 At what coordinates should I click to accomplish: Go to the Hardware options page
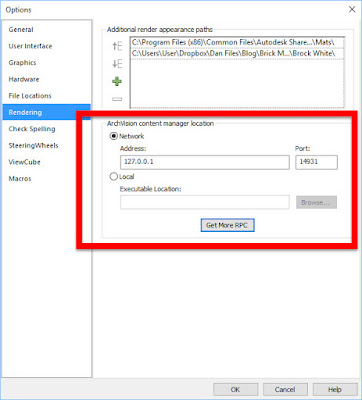tap(46, 79)
